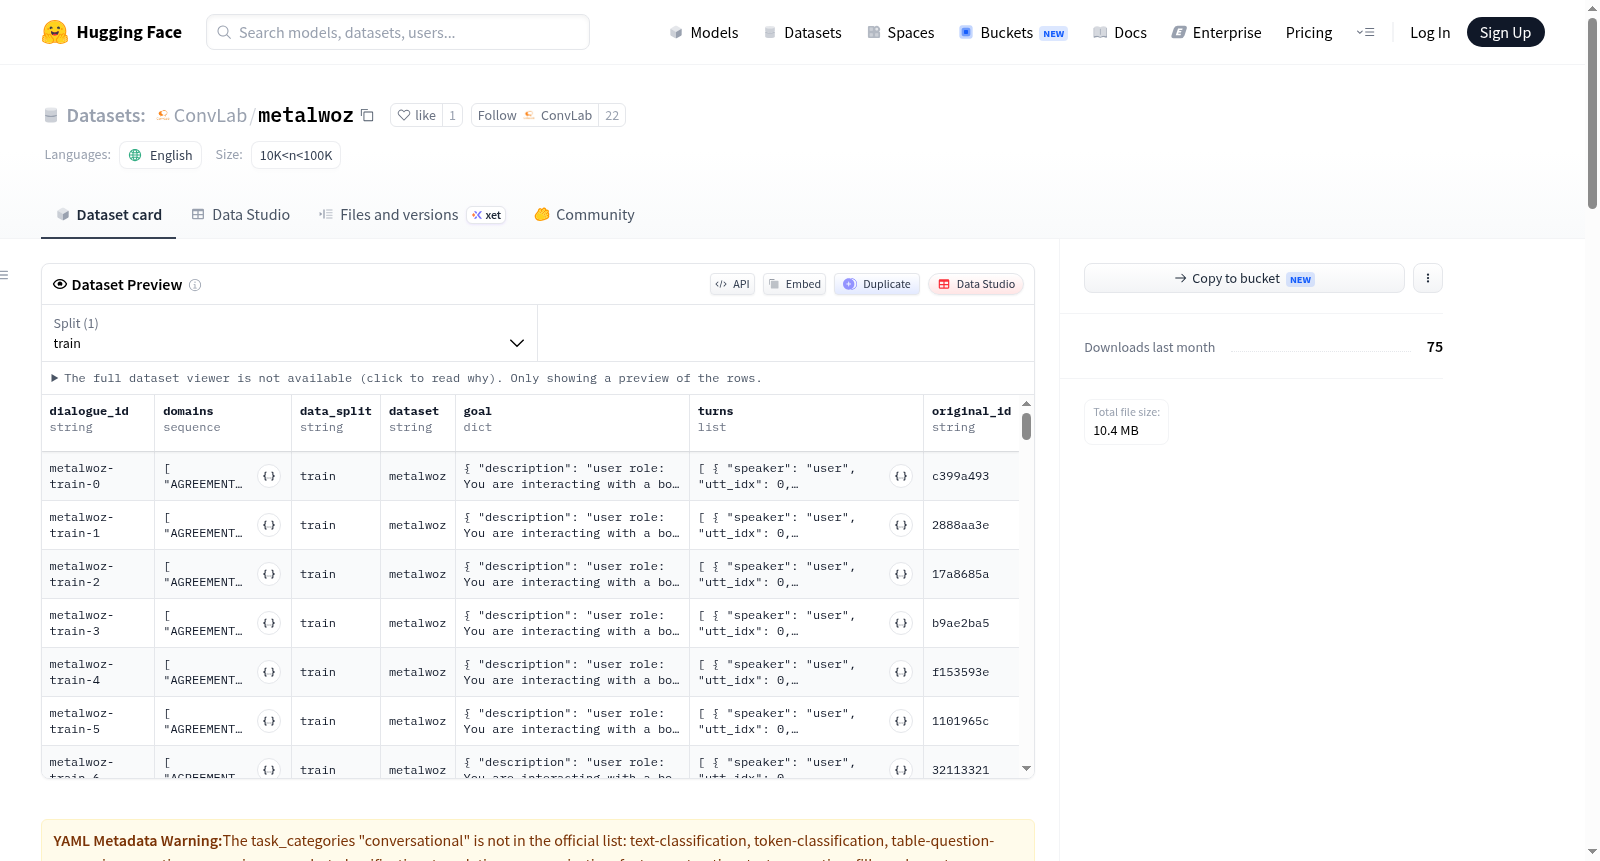Expand turns cell for row c399a493
The image size is (1600, 861).
click(x=901, y=476)
